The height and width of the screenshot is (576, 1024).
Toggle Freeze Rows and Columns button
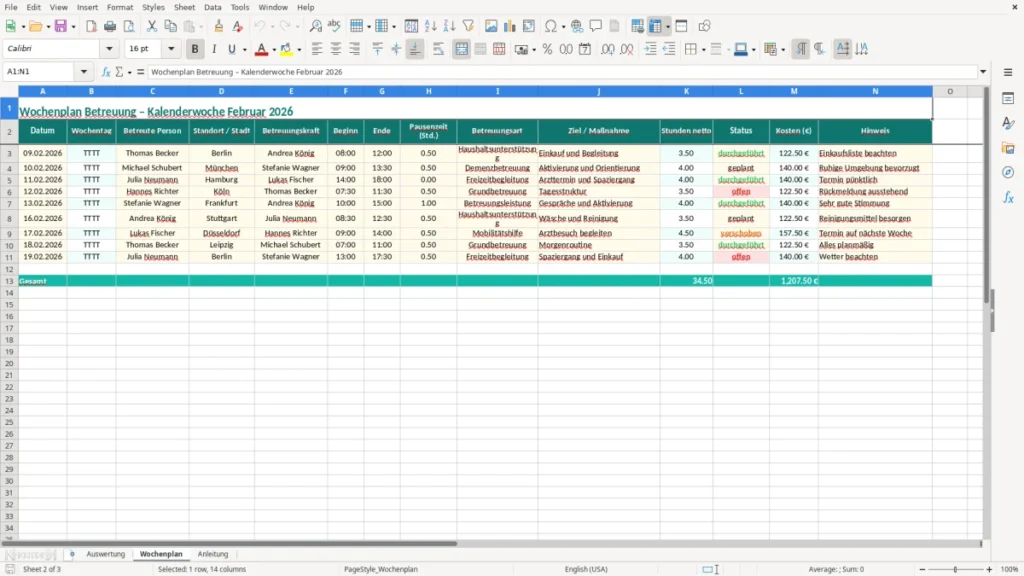click(x=655, y=26)
